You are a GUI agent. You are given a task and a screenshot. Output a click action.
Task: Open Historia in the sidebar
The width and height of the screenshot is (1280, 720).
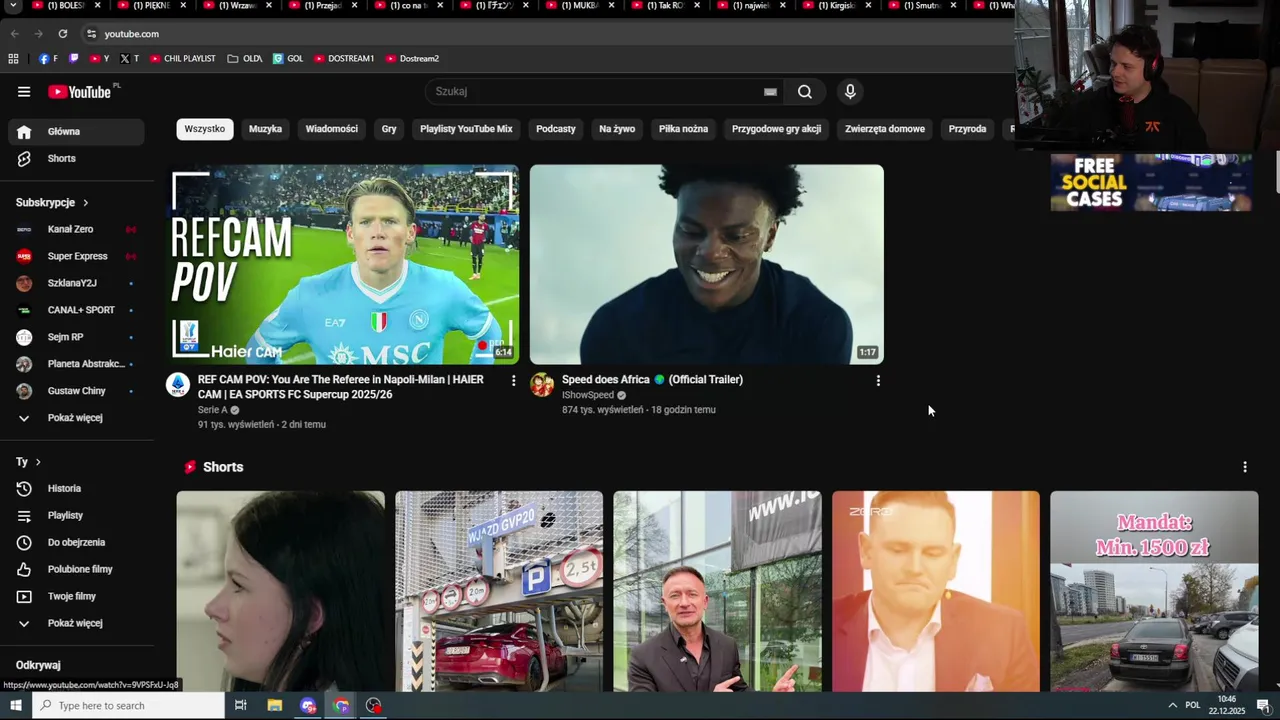click(76, 489)
